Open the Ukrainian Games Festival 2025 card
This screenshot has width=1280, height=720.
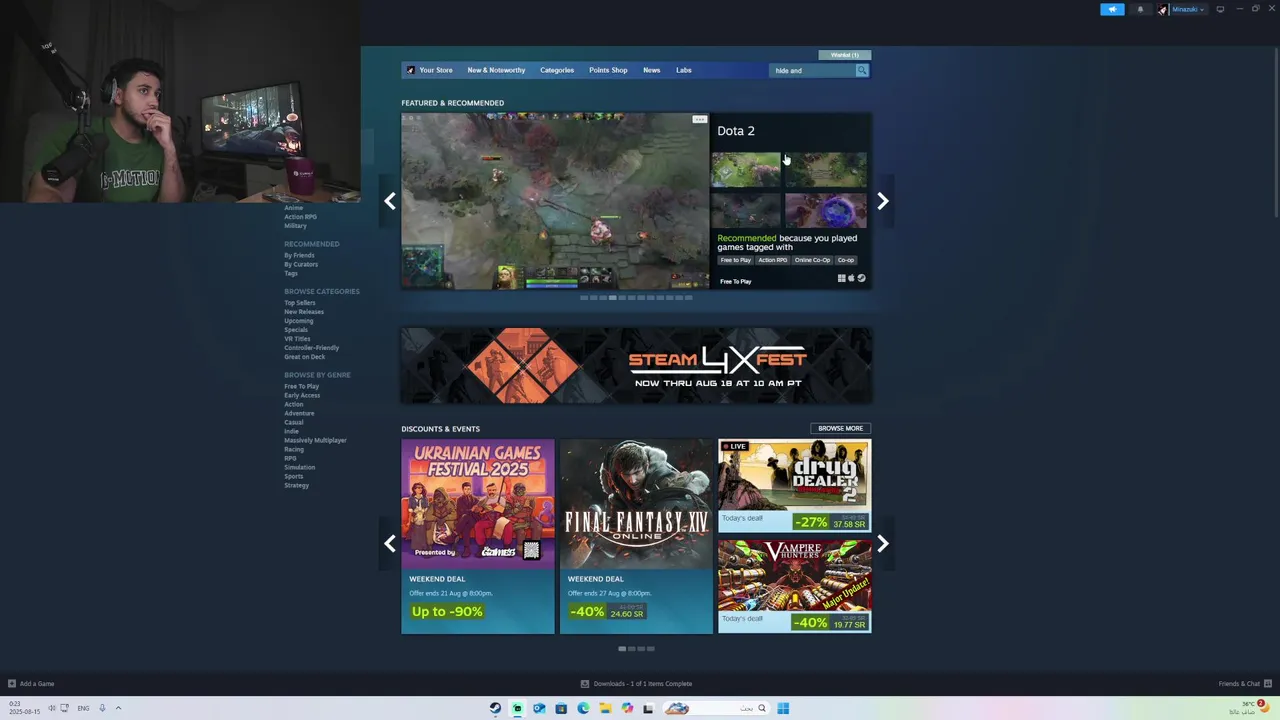point(478,536)
